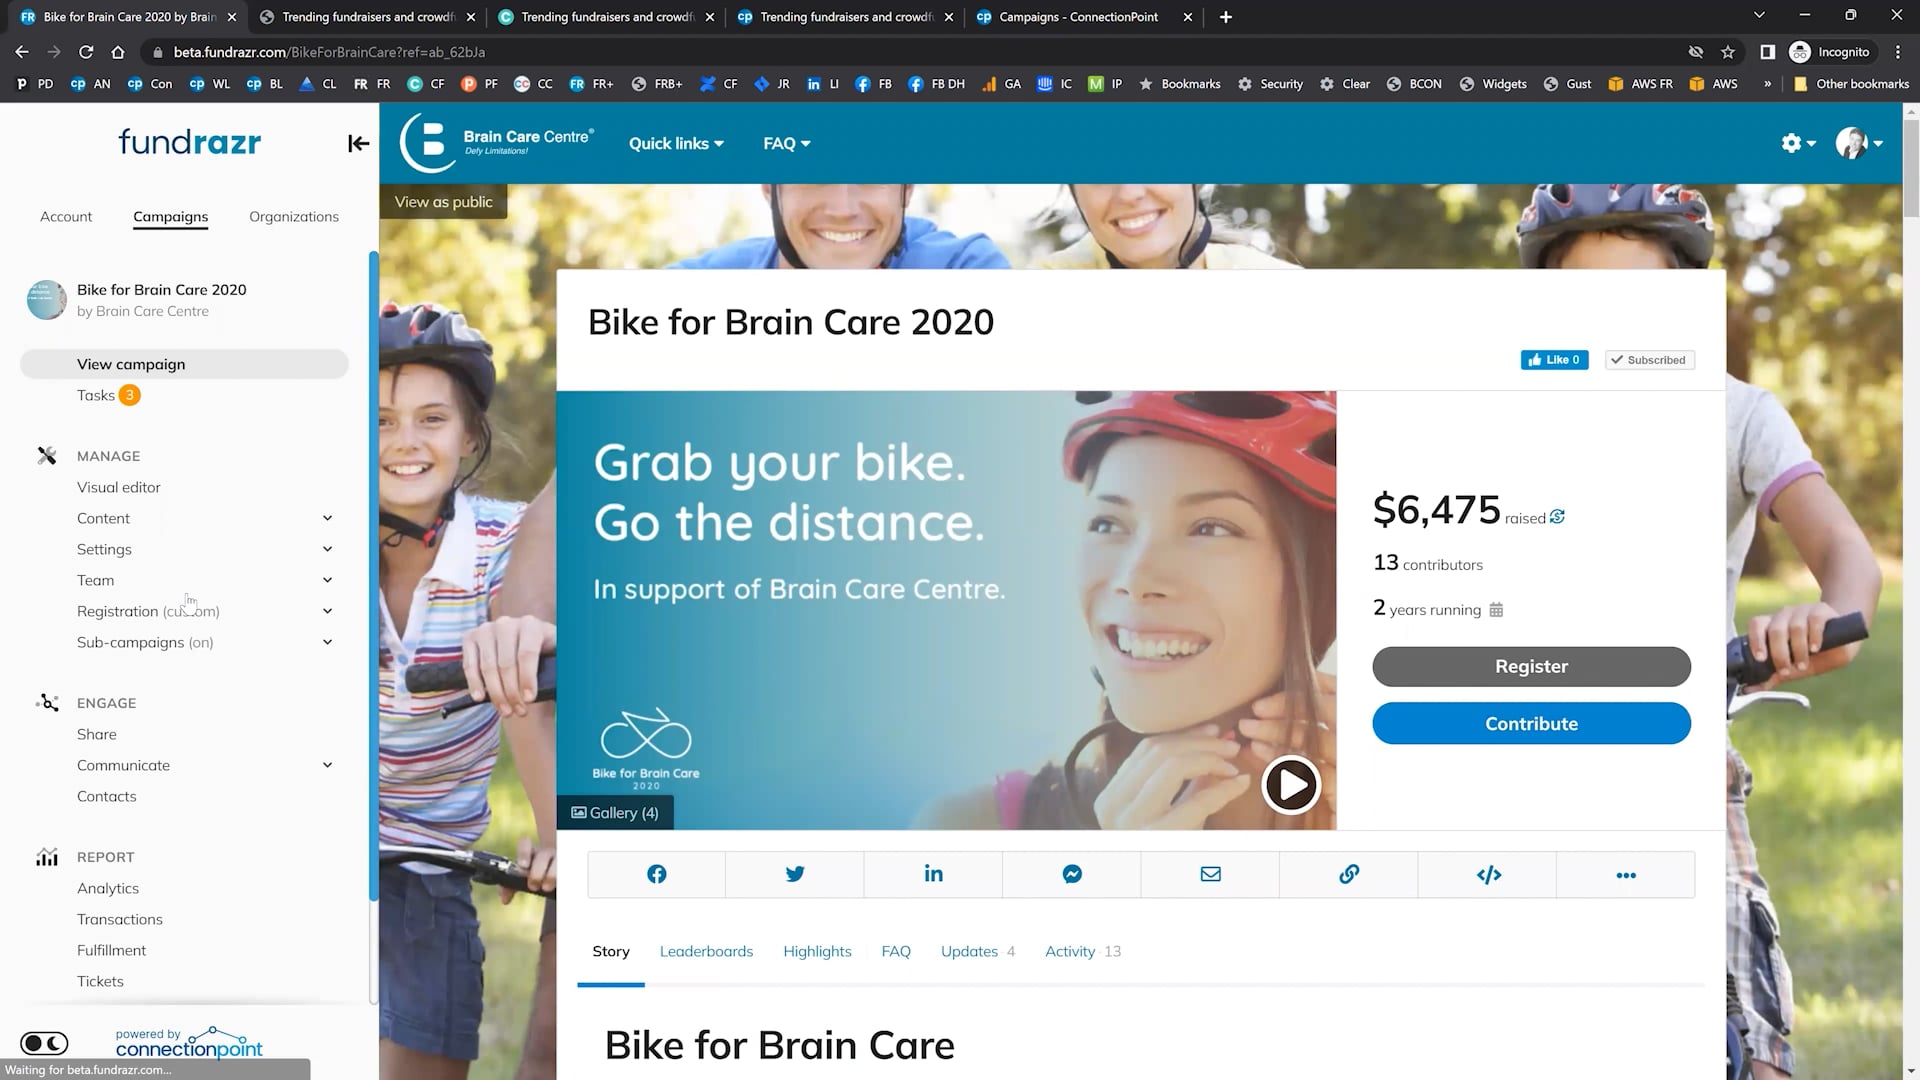Image resolution: width=1920 pixels, height=1080 pixels.
Task: Expand Sub-campaigns section
Action: pyautogui.click(x=327, y=642)
